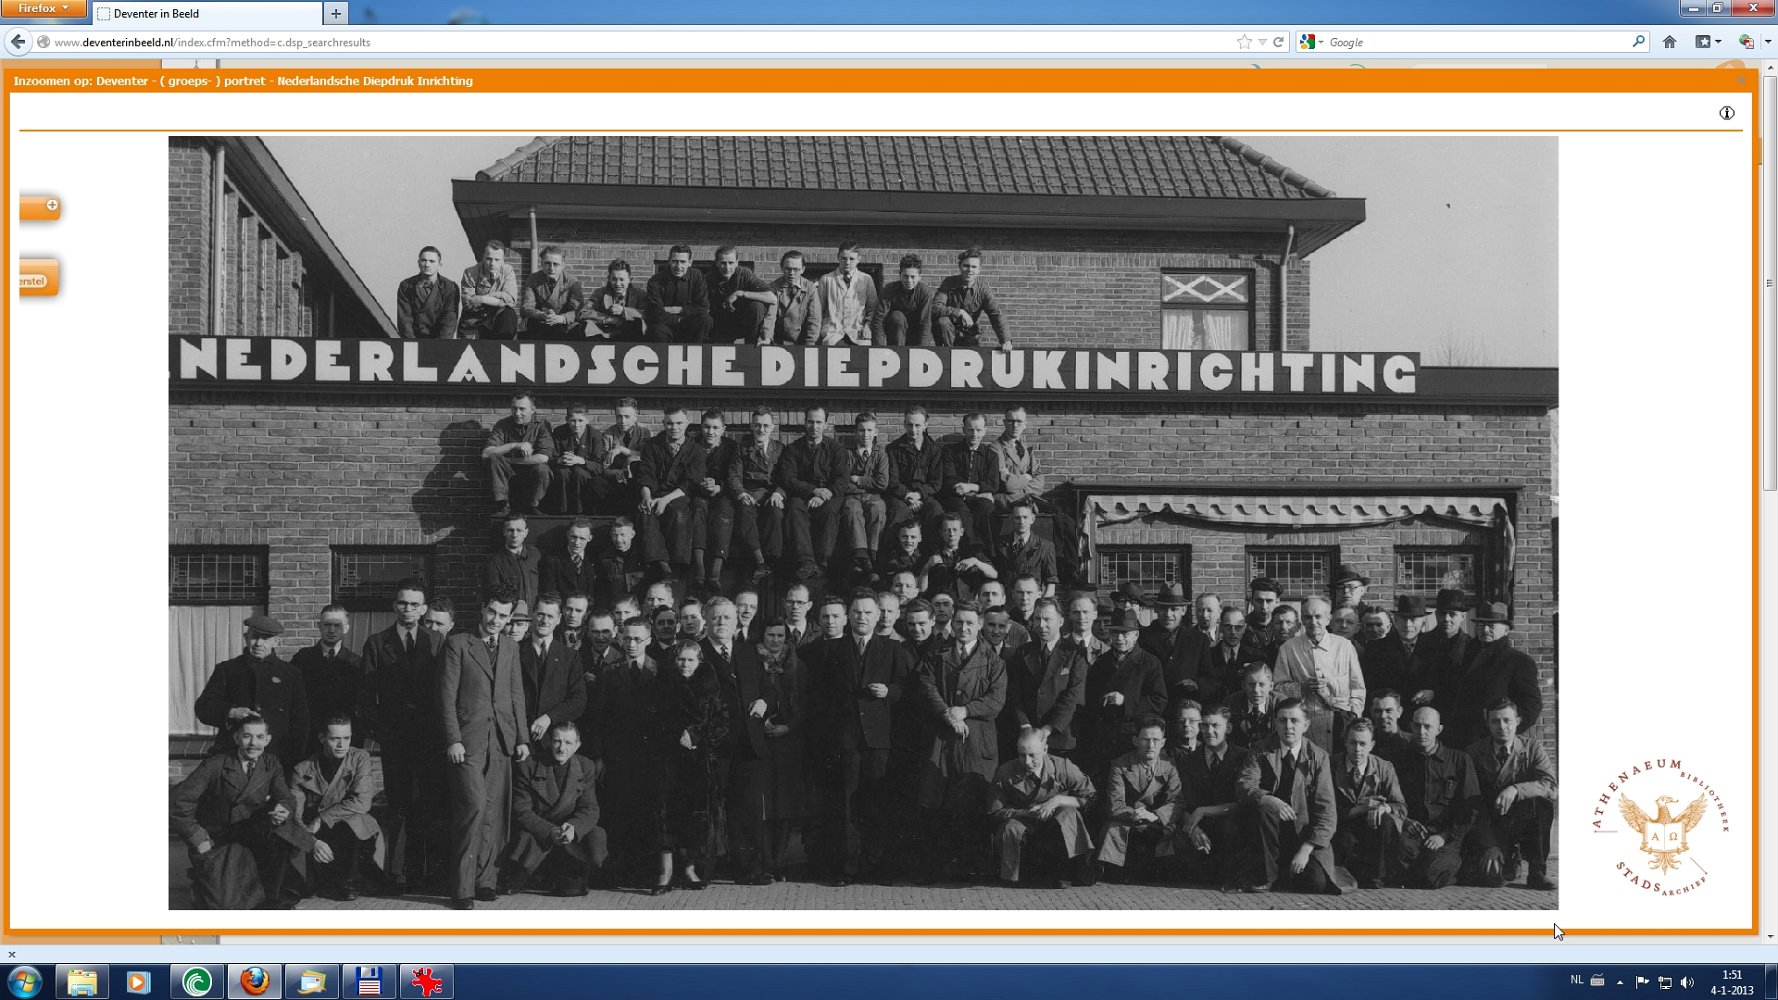Close the orange zoom overlay
1778x1000 pixels.
(x=1741, y=80)
